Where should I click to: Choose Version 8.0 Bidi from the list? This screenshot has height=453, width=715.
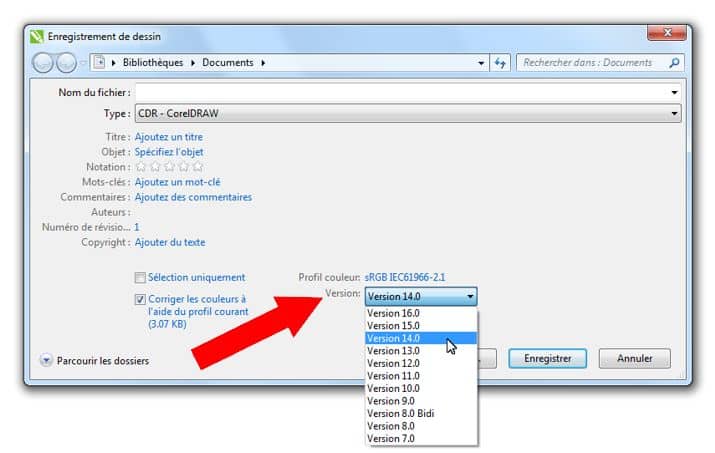(x=400, y=413)
